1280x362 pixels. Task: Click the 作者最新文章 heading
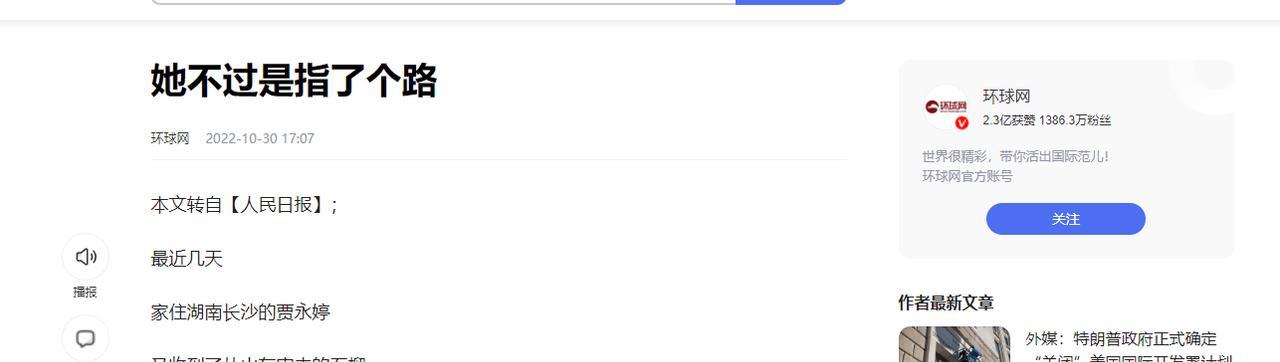click(x=946, y=303)
